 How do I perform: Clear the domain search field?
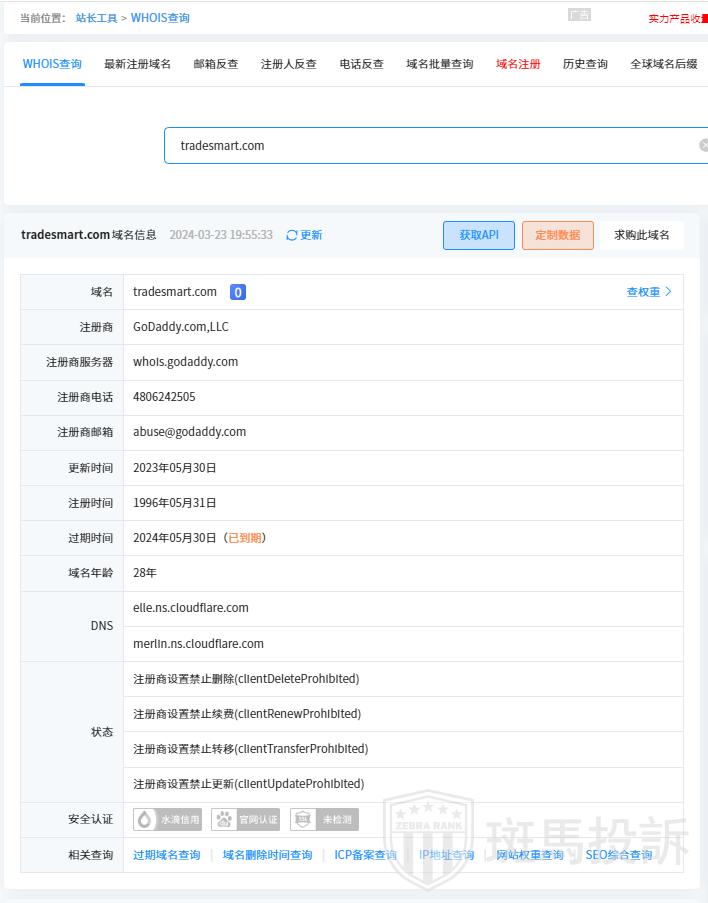tap(703, 145)
